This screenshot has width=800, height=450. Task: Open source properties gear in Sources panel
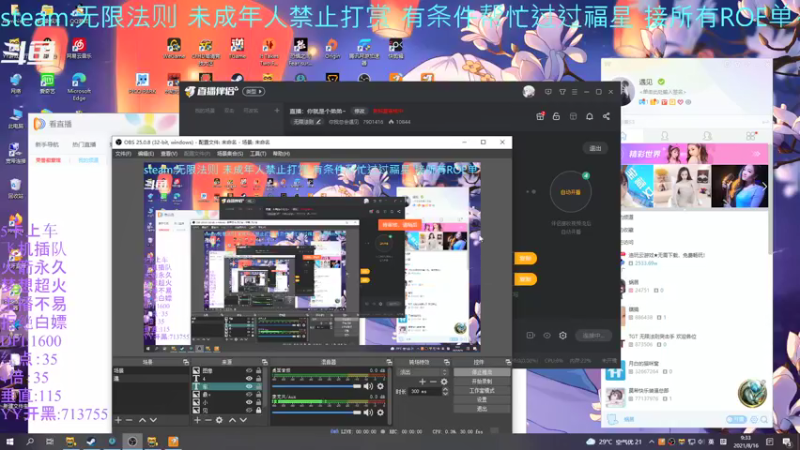(x=219, y=420)
